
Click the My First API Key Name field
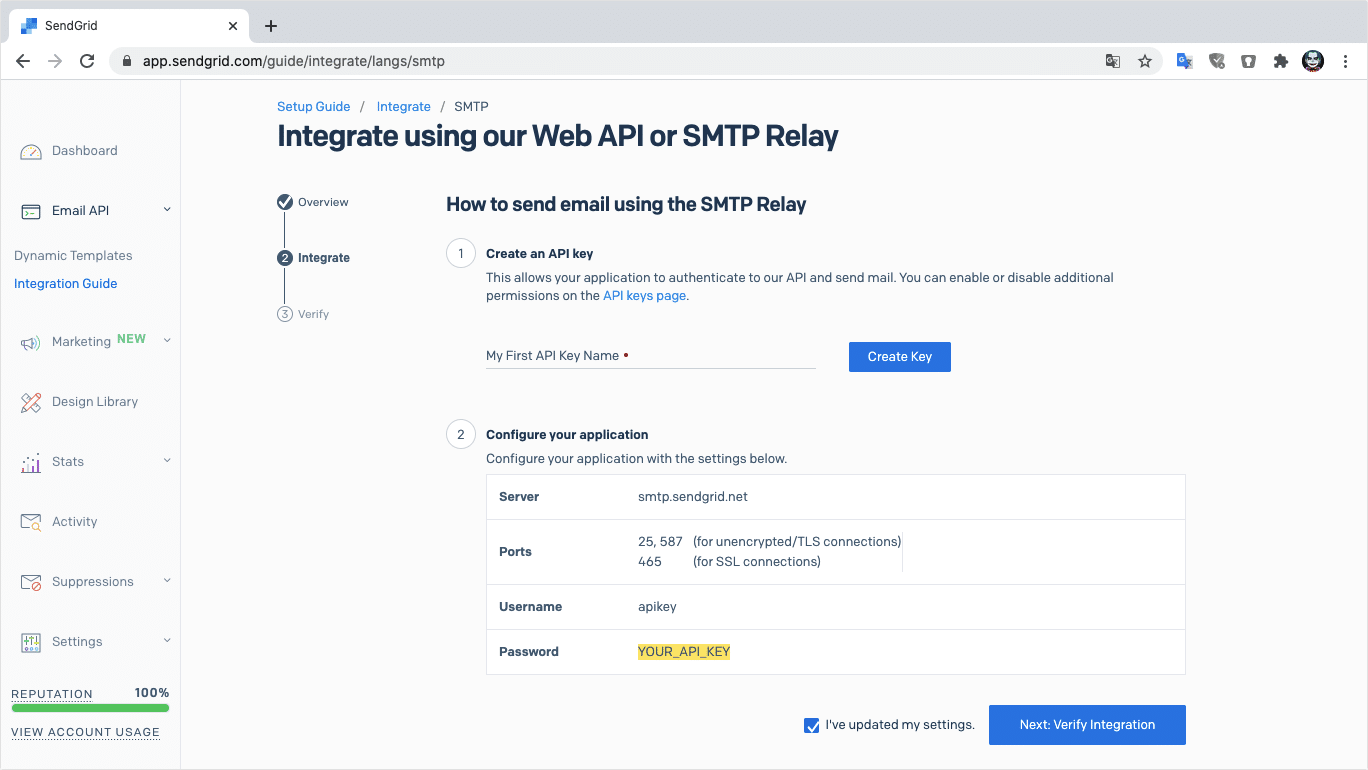(x=651, y=356)
